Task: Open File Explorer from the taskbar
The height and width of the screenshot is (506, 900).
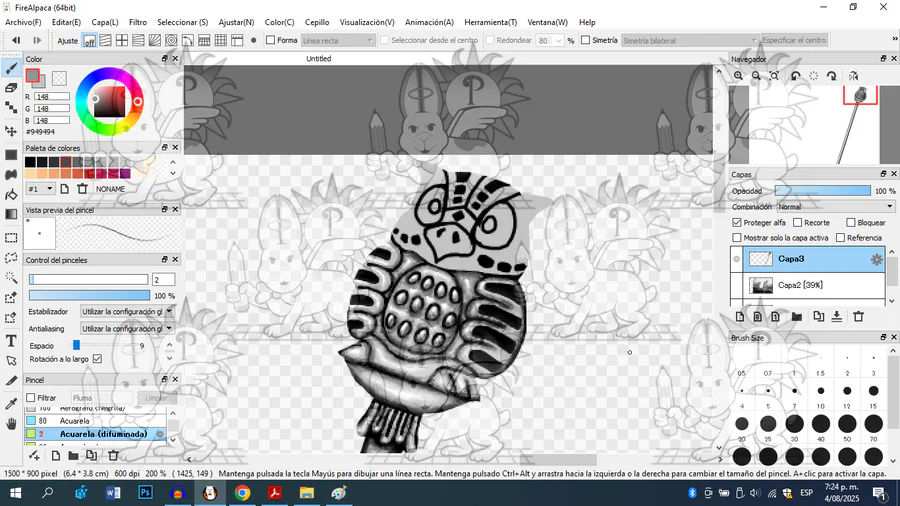Action: coord(307,493)
